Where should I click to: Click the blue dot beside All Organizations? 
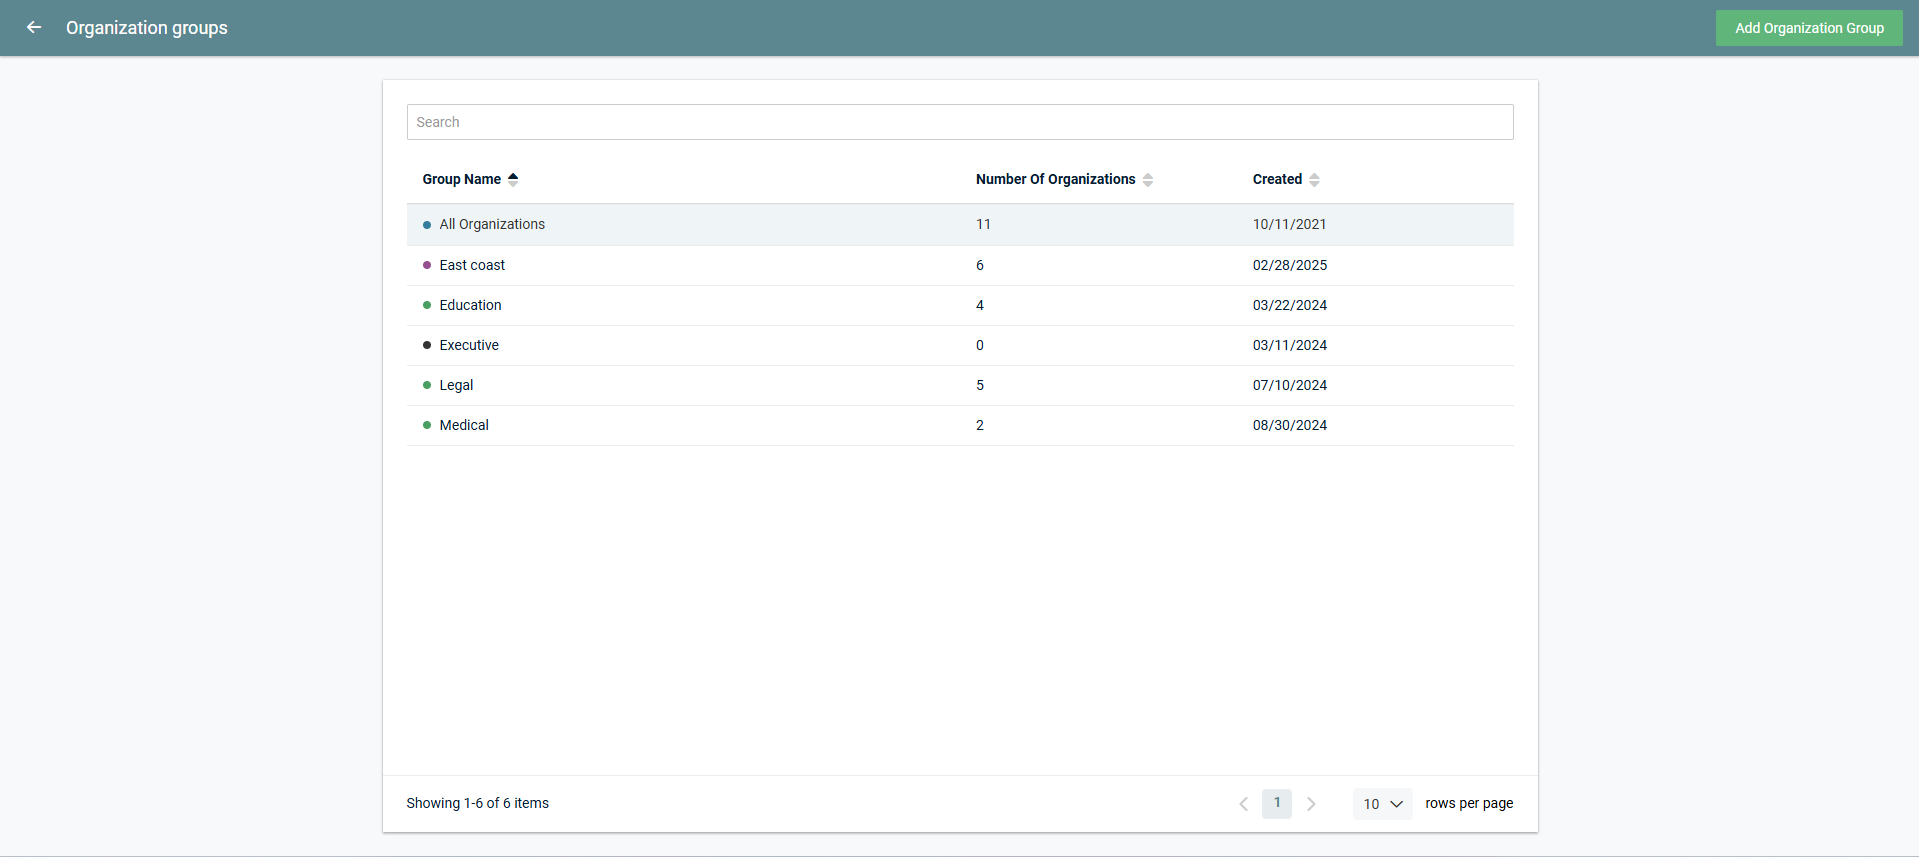coord(427,225)
